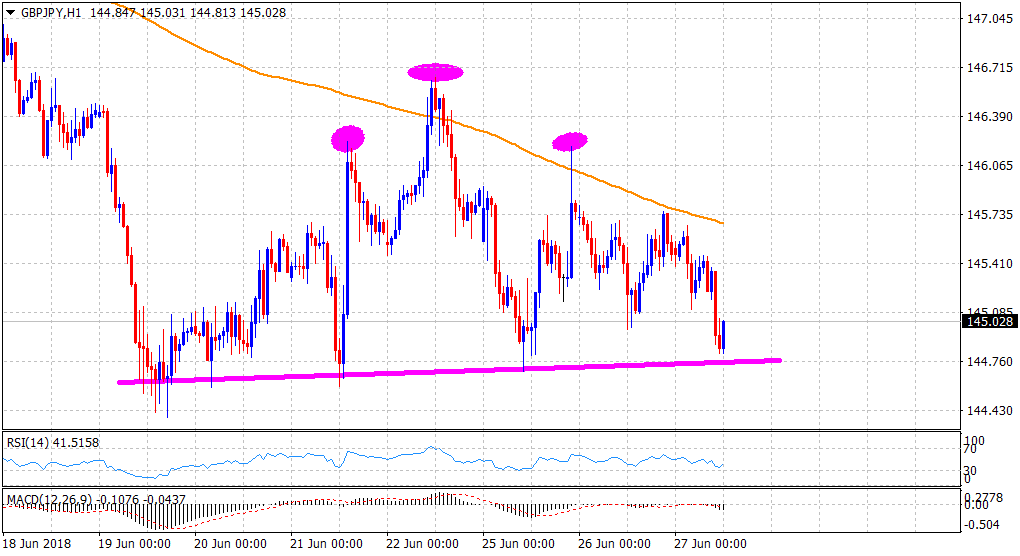Screen dimensions: 1020x556
Task: Select the last blue candle on the chart
Action: point(723,334)
